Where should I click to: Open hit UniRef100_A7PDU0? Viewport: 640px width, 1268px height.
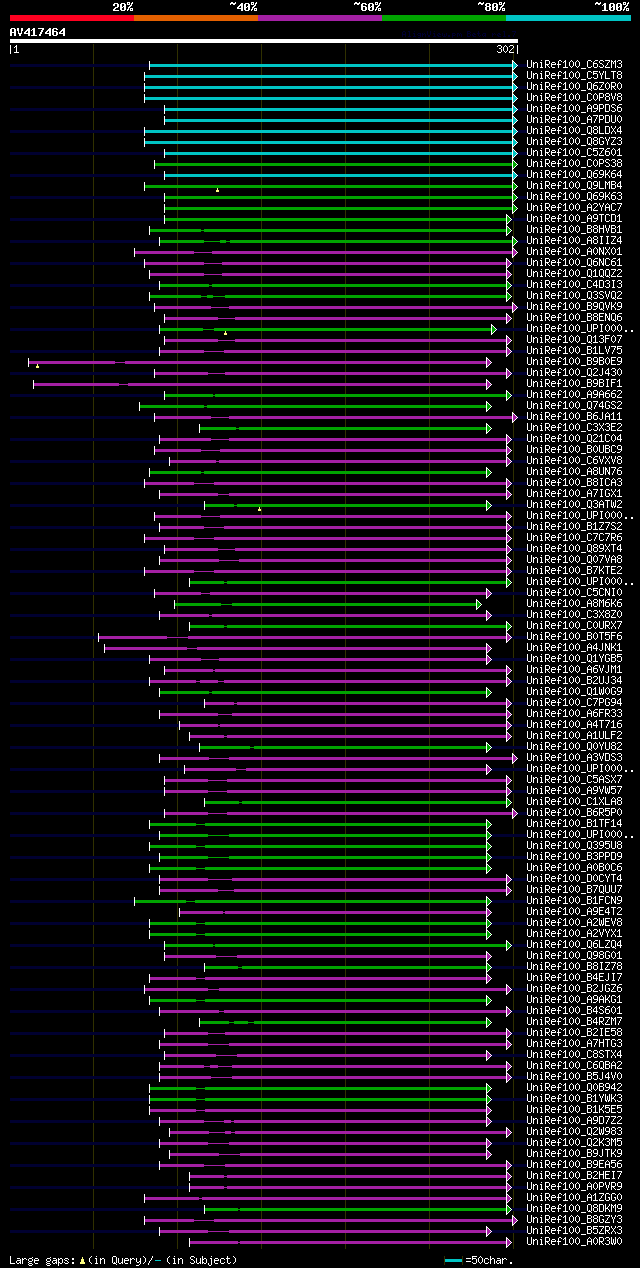coord(574,119)
